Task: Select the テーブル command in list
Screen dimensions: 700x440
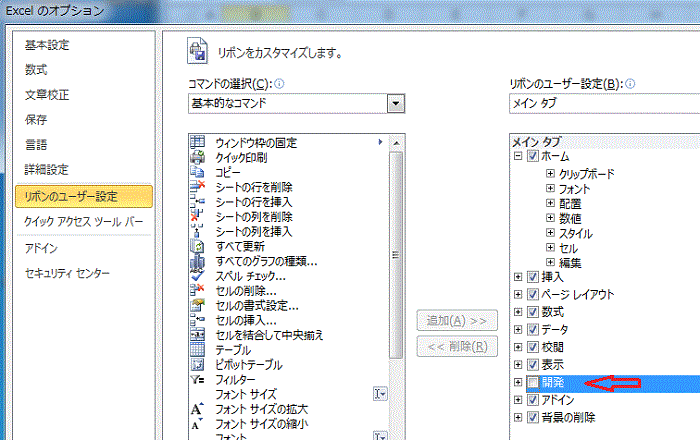Action: tap(234, 350)
